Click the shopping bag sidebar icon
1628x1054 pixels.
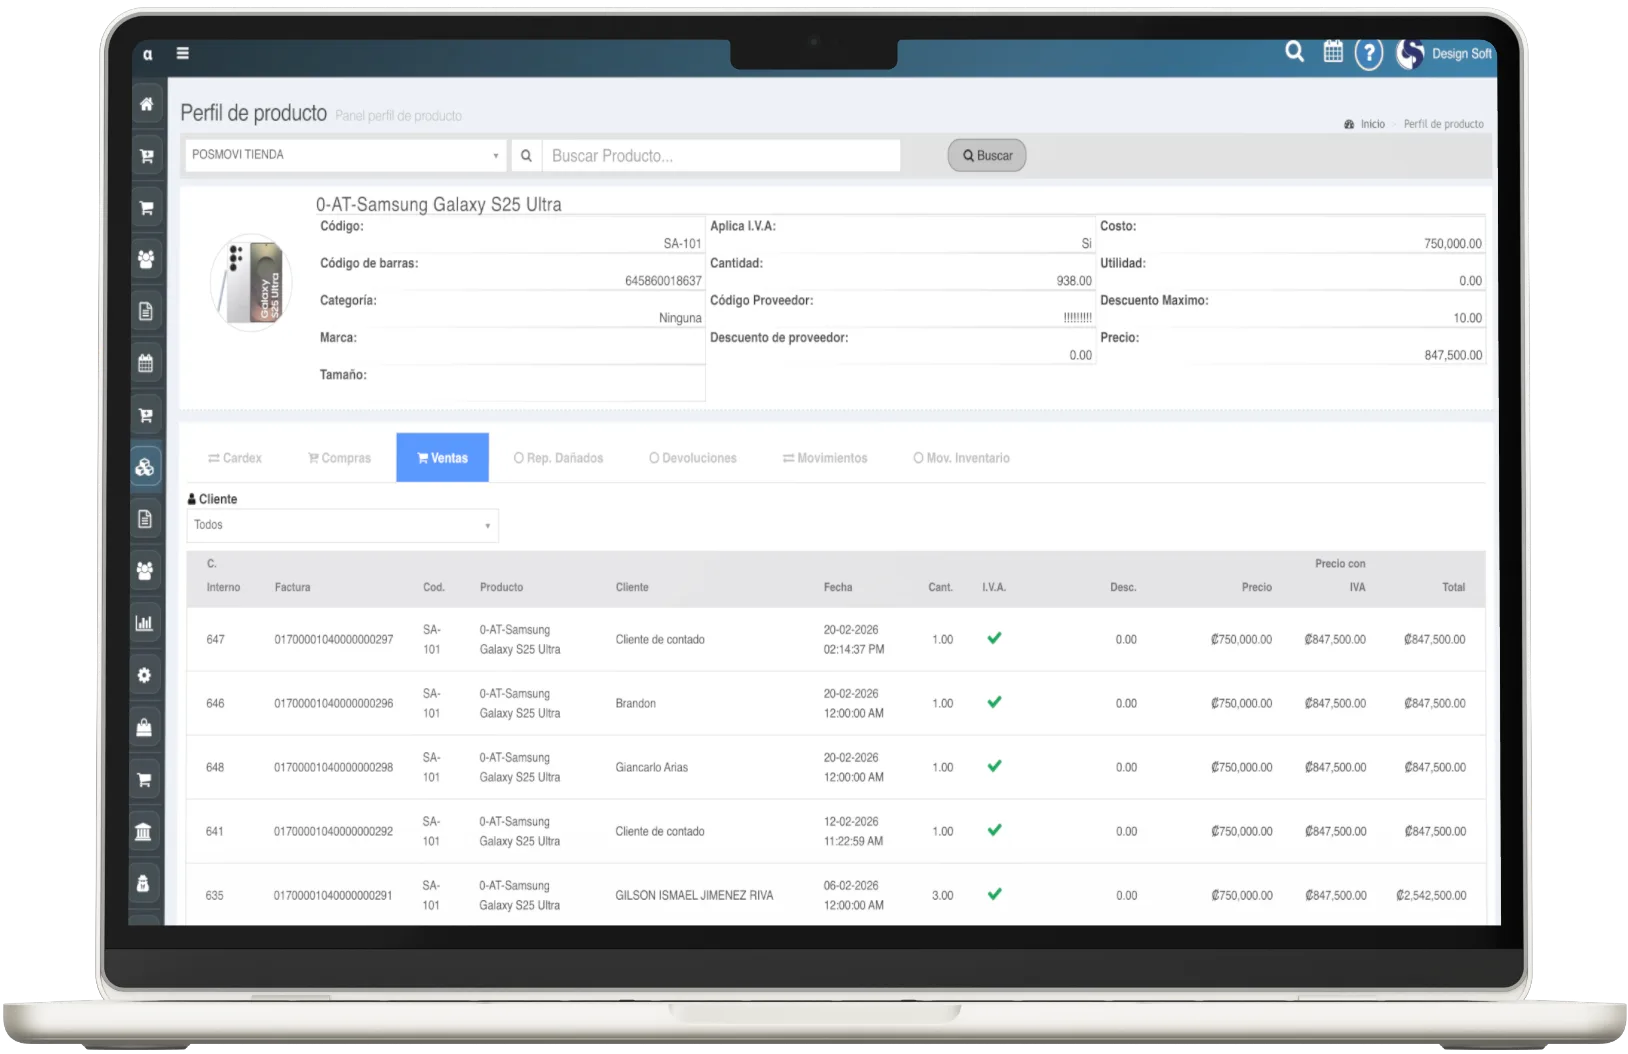144,728
